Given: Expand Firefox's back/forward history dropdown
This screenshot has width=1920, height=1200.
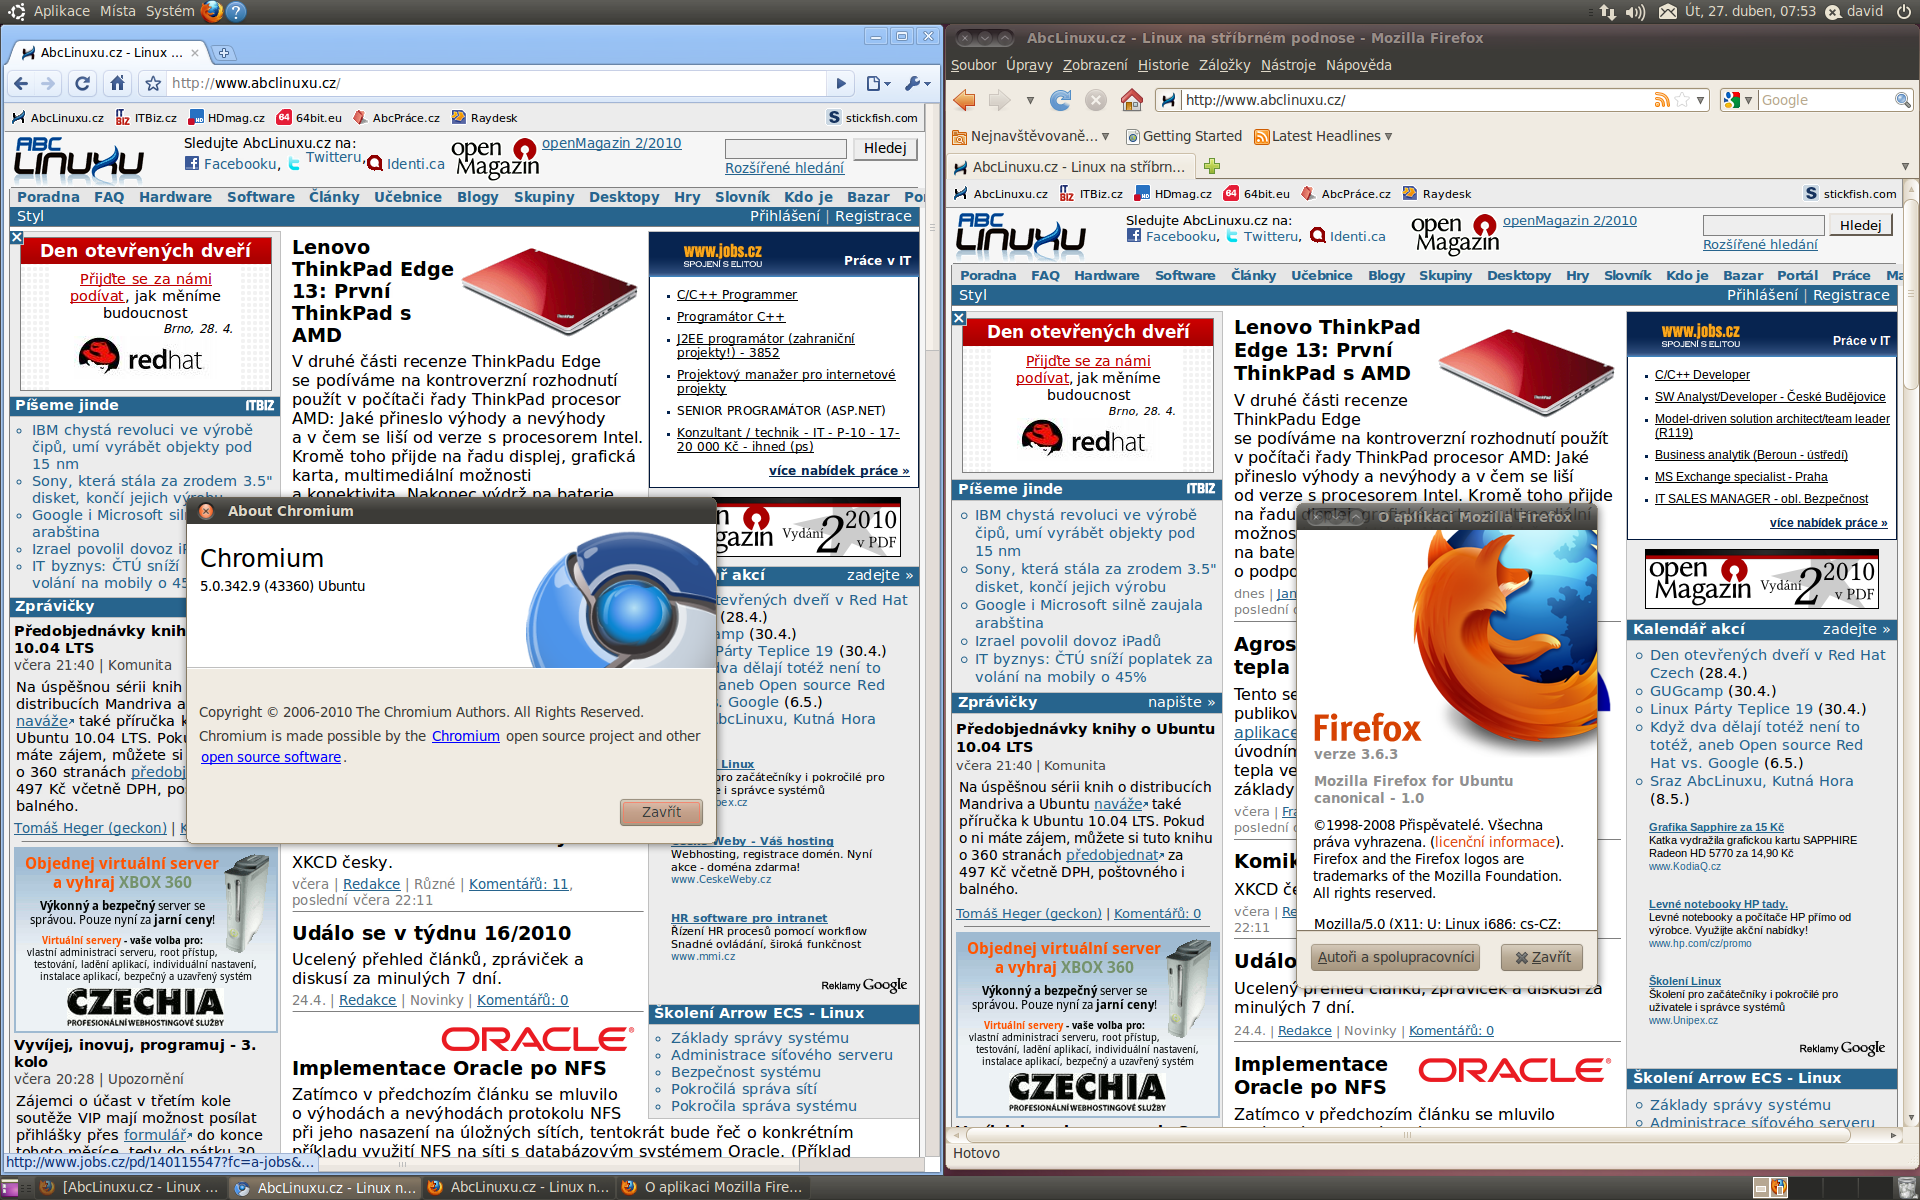Looking at the screenshot, I should (1029, 100).
